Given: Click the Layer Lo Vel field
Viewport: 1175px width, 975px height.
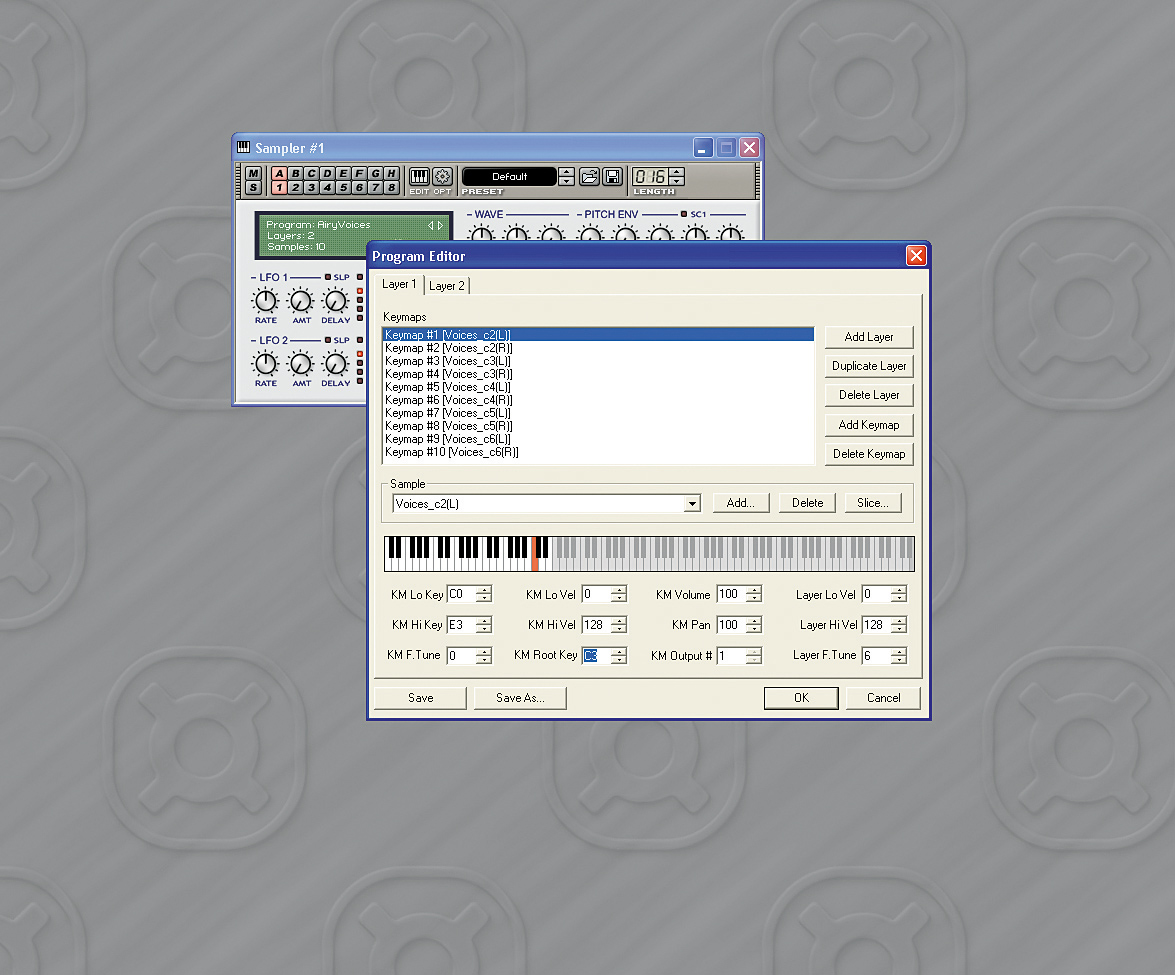Looking at the screenshot, I should pos(876,594).
